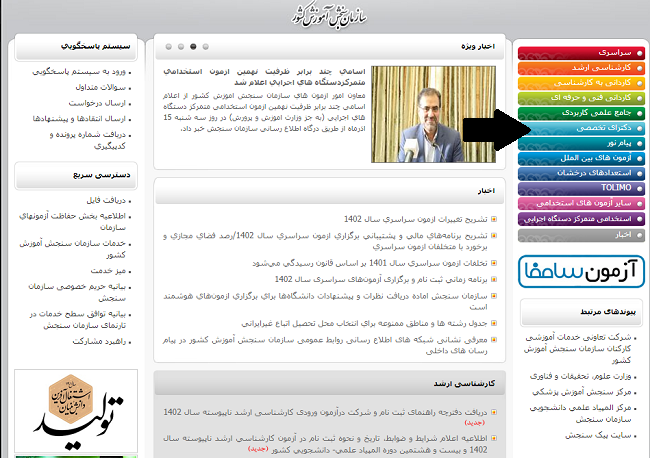Screen dimensions: 650x458
Task: Click the white bullet on TOLIMO item
Action: coord(640,188)
